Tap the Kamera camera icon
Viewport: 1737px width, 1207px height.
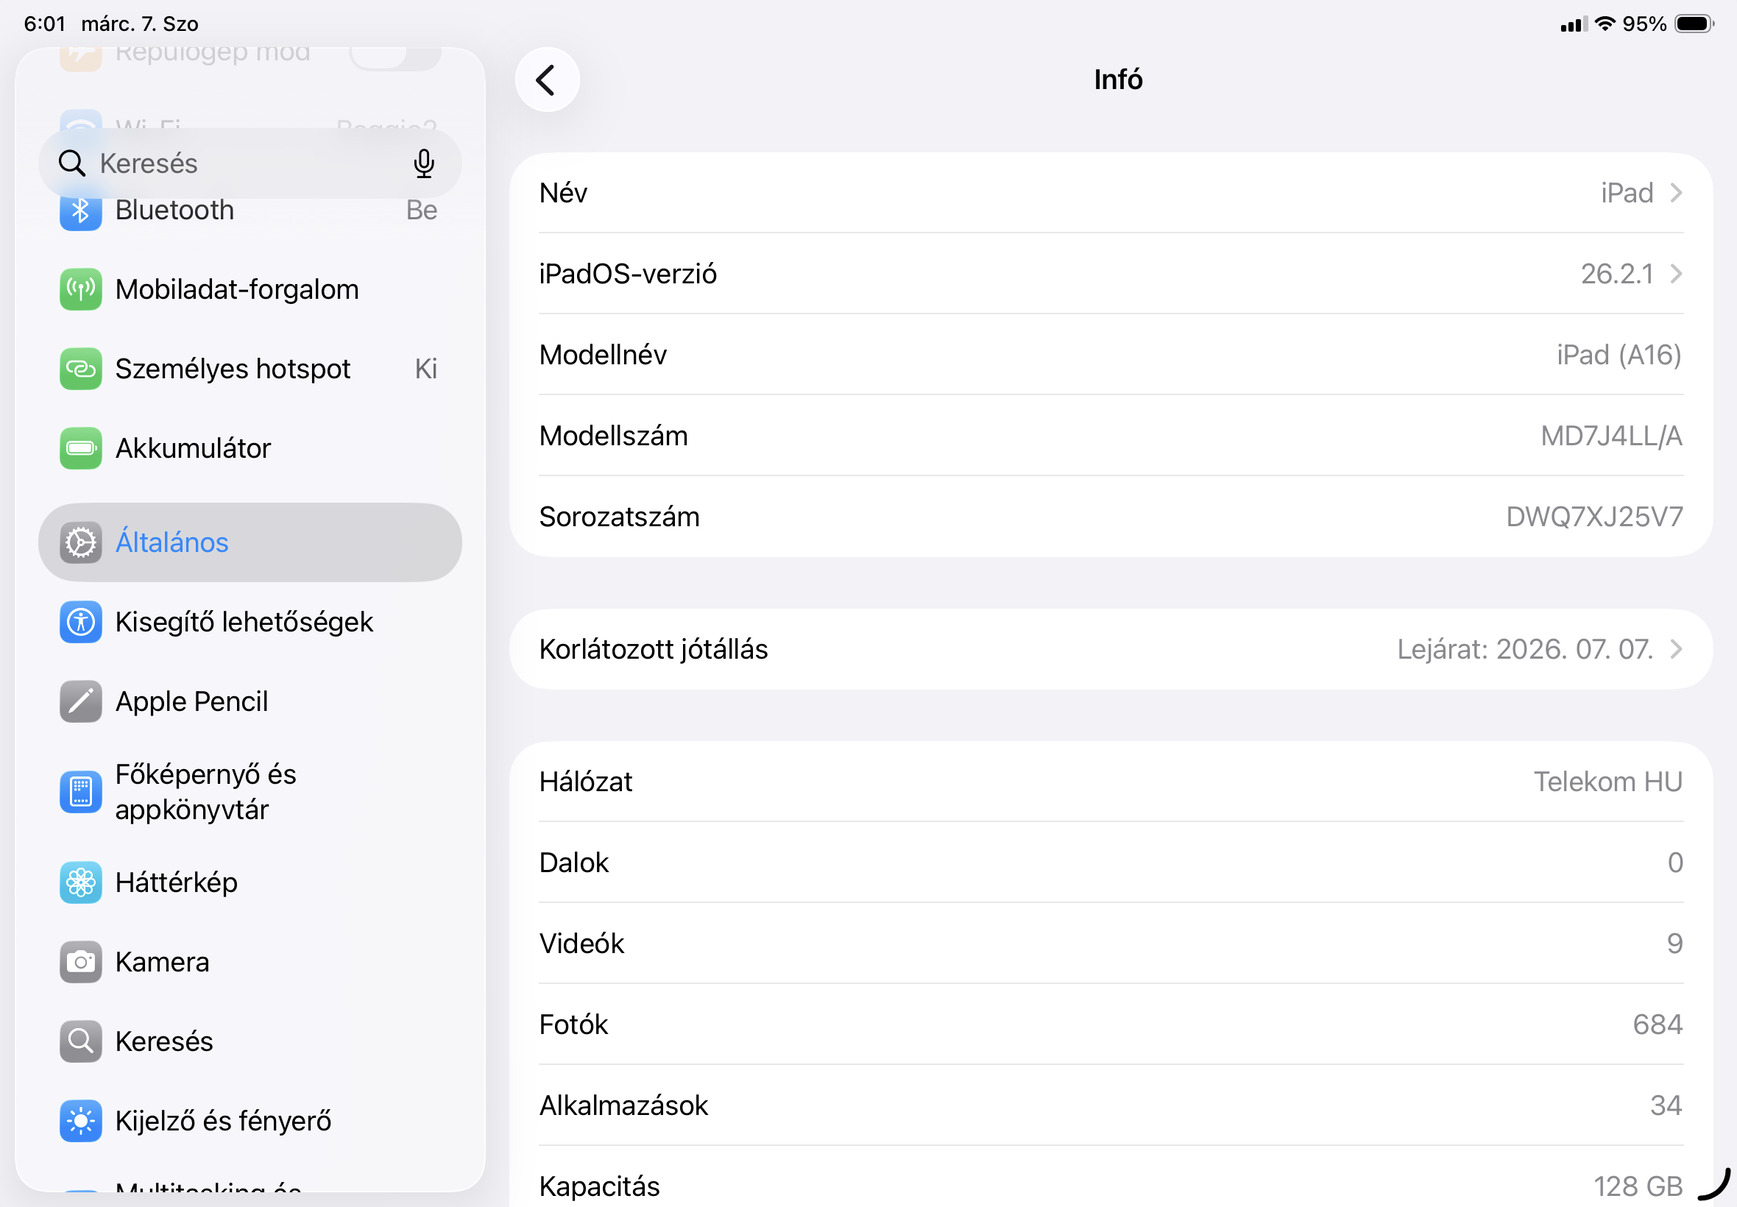point(80,962)
